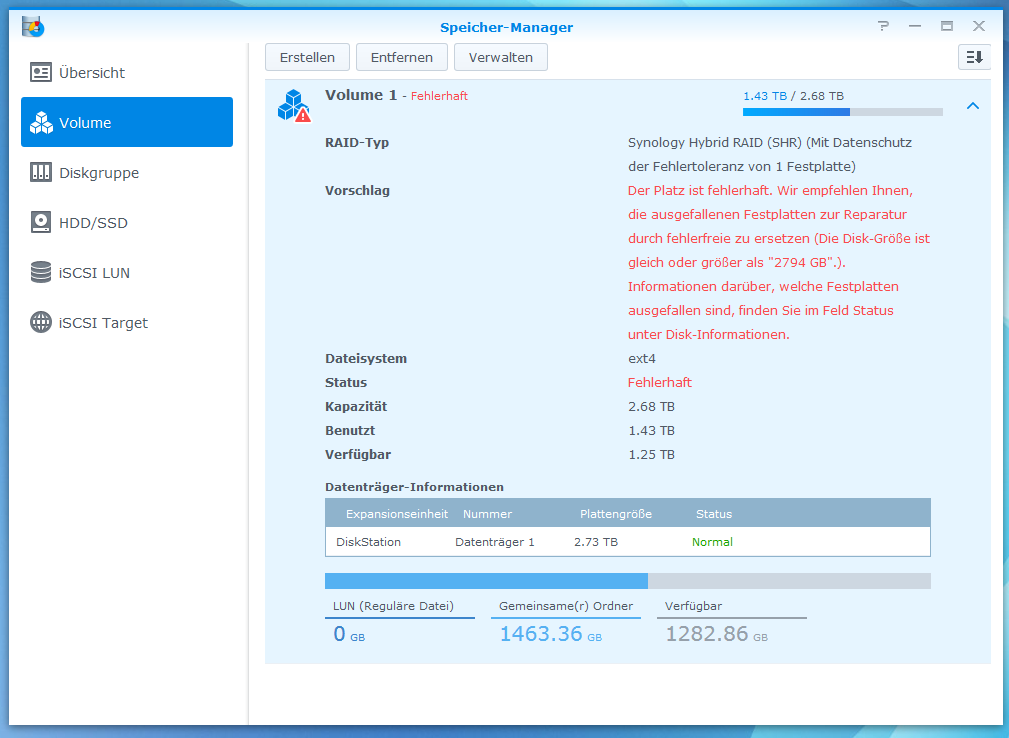
Task: Click the Speicher-Manager window title
Action: [506, 27]
